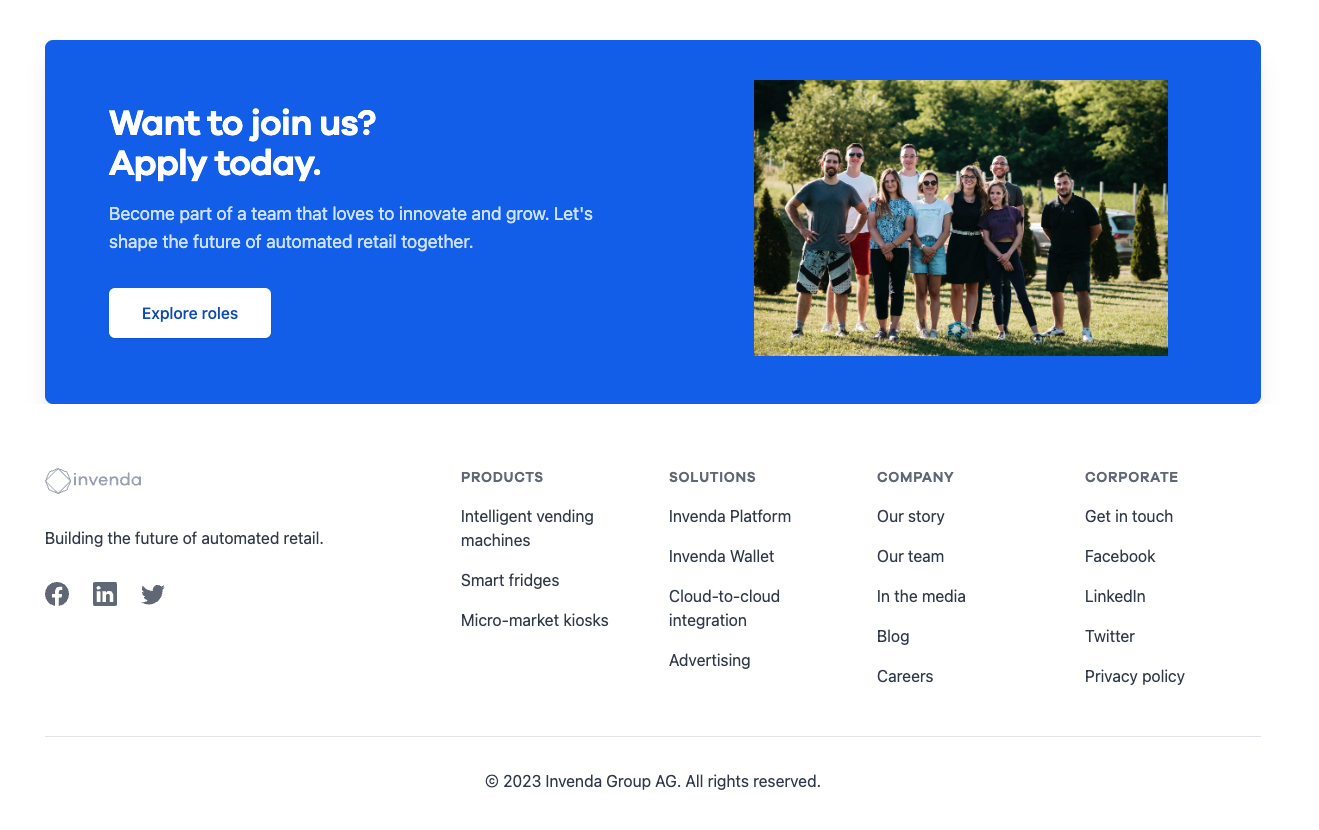Click 'Building the future of automated retail' tagline
This screenshot has height=830, width=1319.
click(x=184, y=538)
